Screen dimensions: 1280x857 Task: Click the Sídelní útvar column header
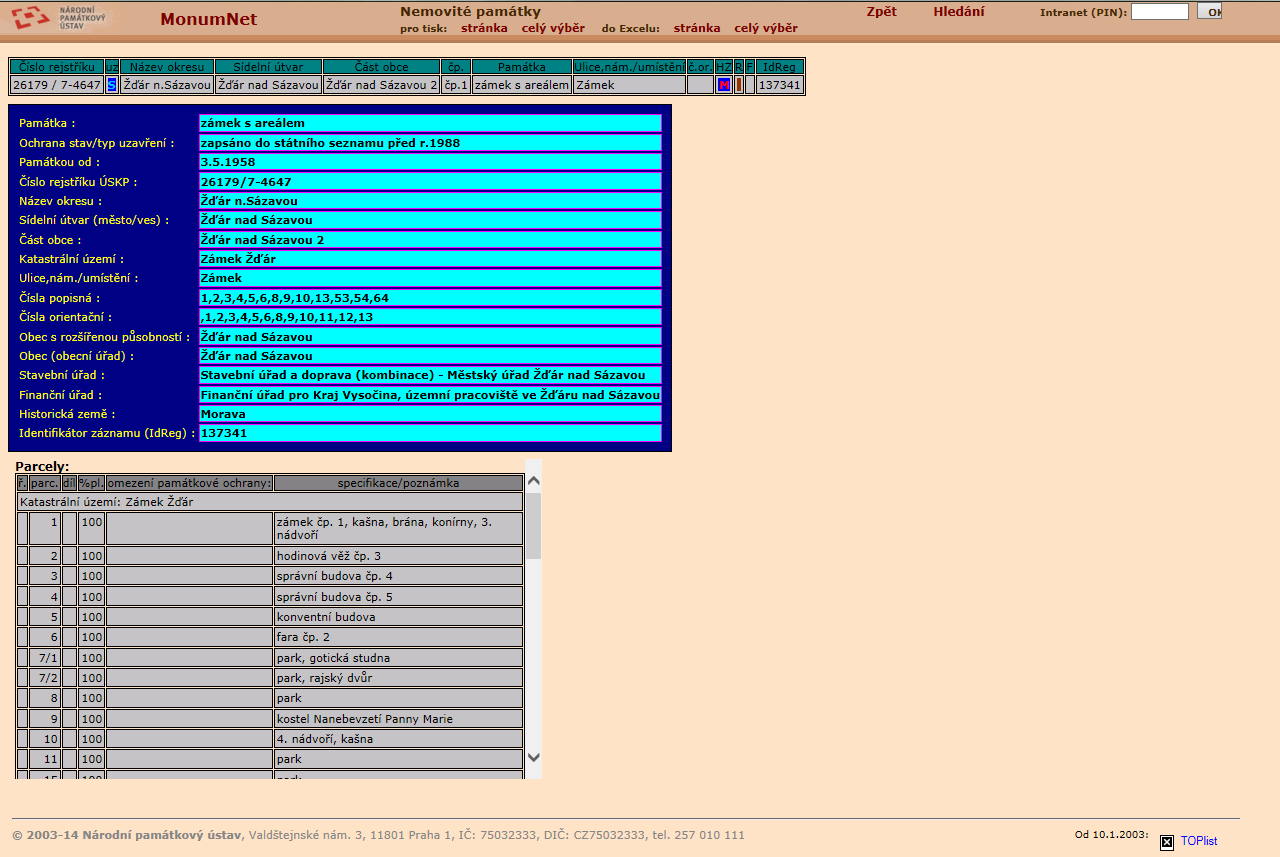[x=268, y=67]
